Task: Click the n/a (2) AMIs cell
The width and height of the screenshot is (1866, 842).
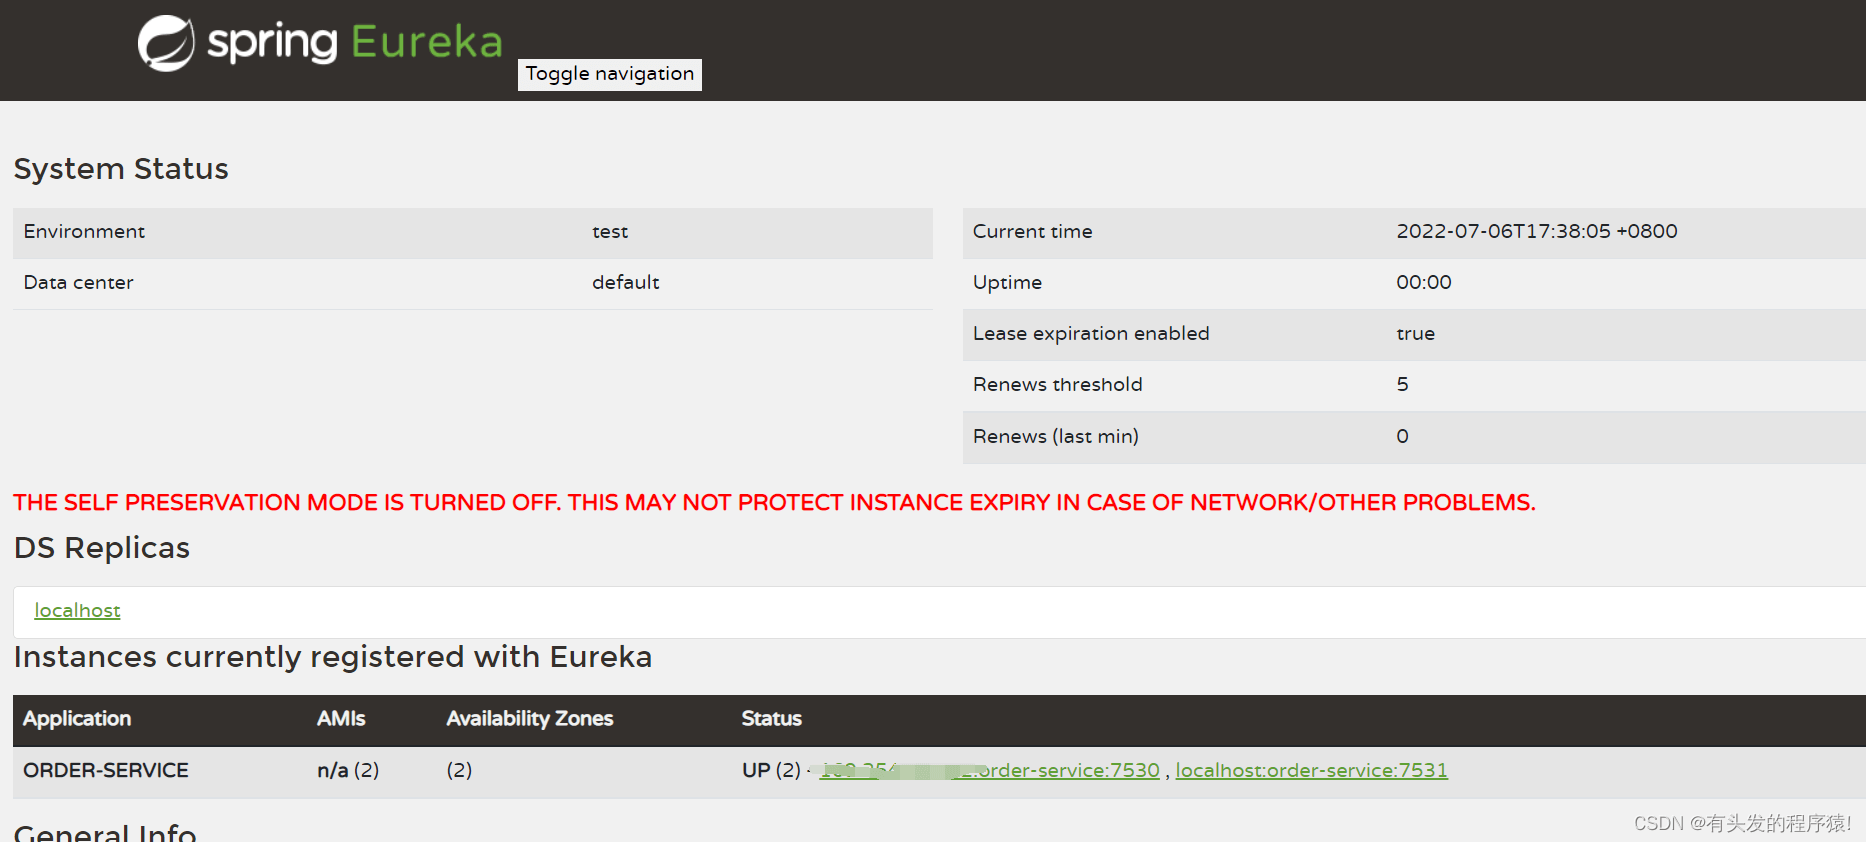Action: point(348,770)
